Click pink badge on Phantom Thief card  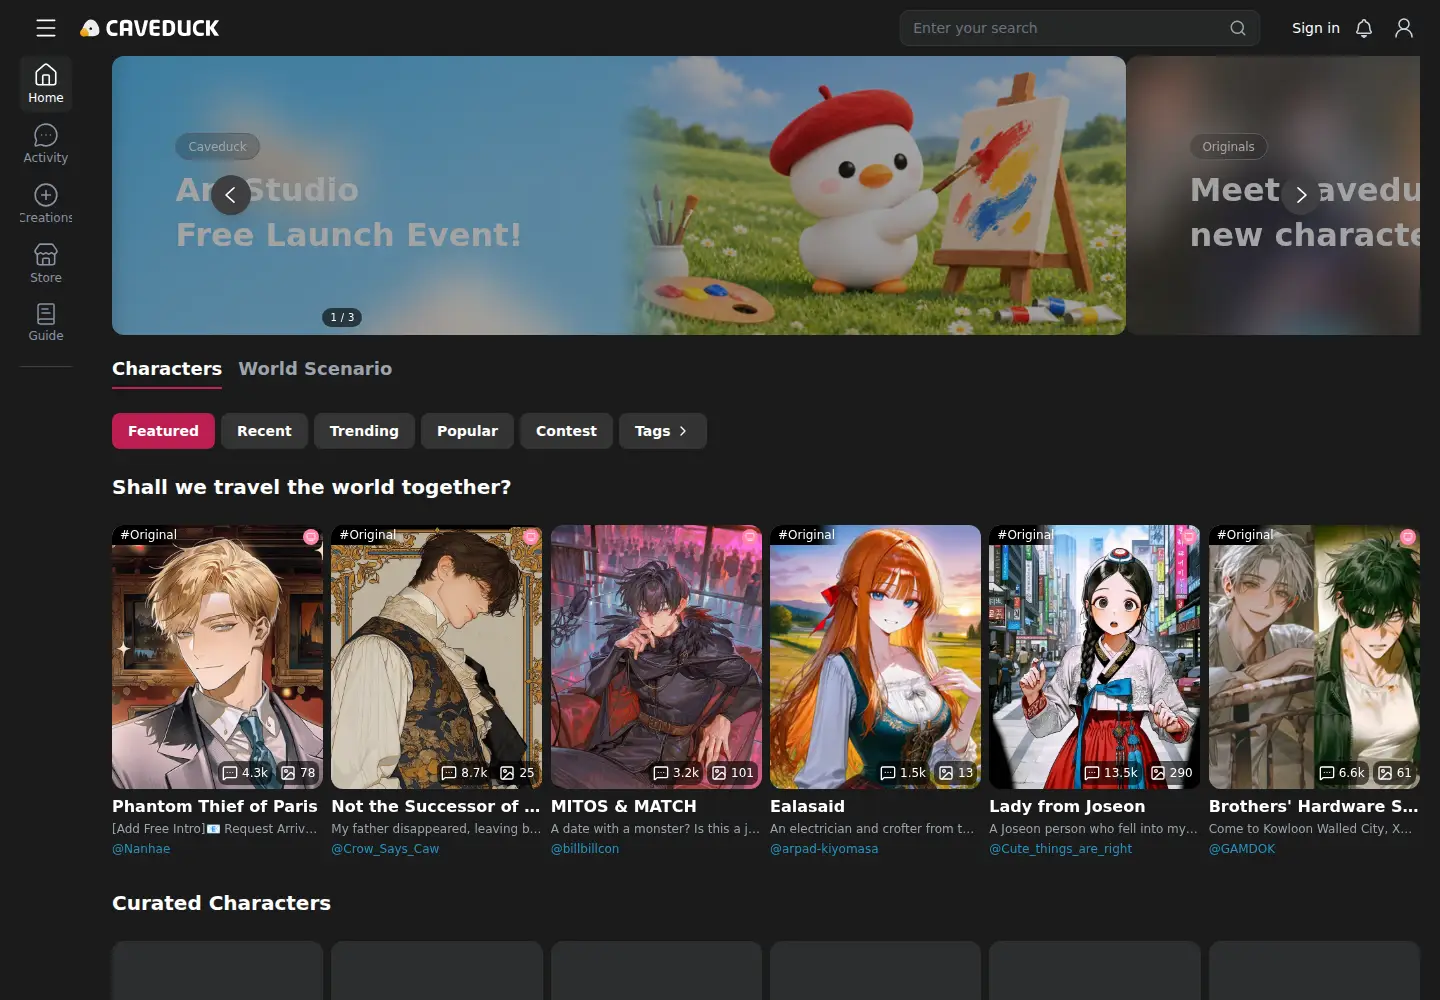pos(311,537)
